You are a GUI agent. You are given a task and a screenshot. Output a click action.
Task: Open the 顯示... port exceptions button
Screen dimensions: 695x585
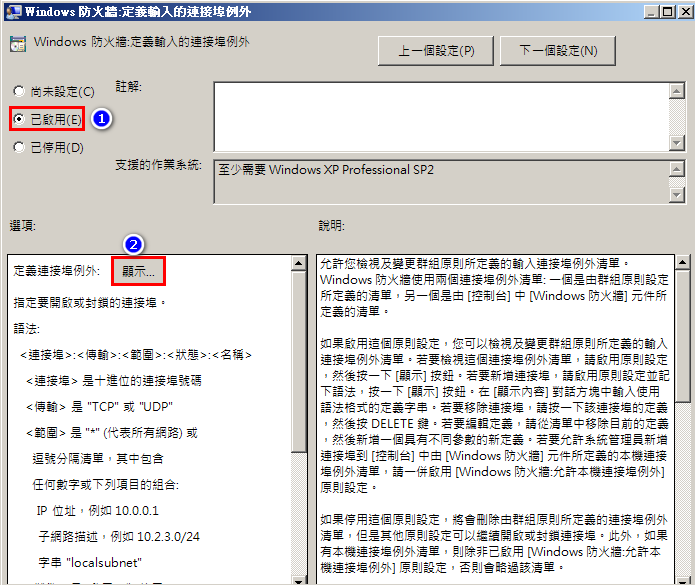(x=138, y=271)
